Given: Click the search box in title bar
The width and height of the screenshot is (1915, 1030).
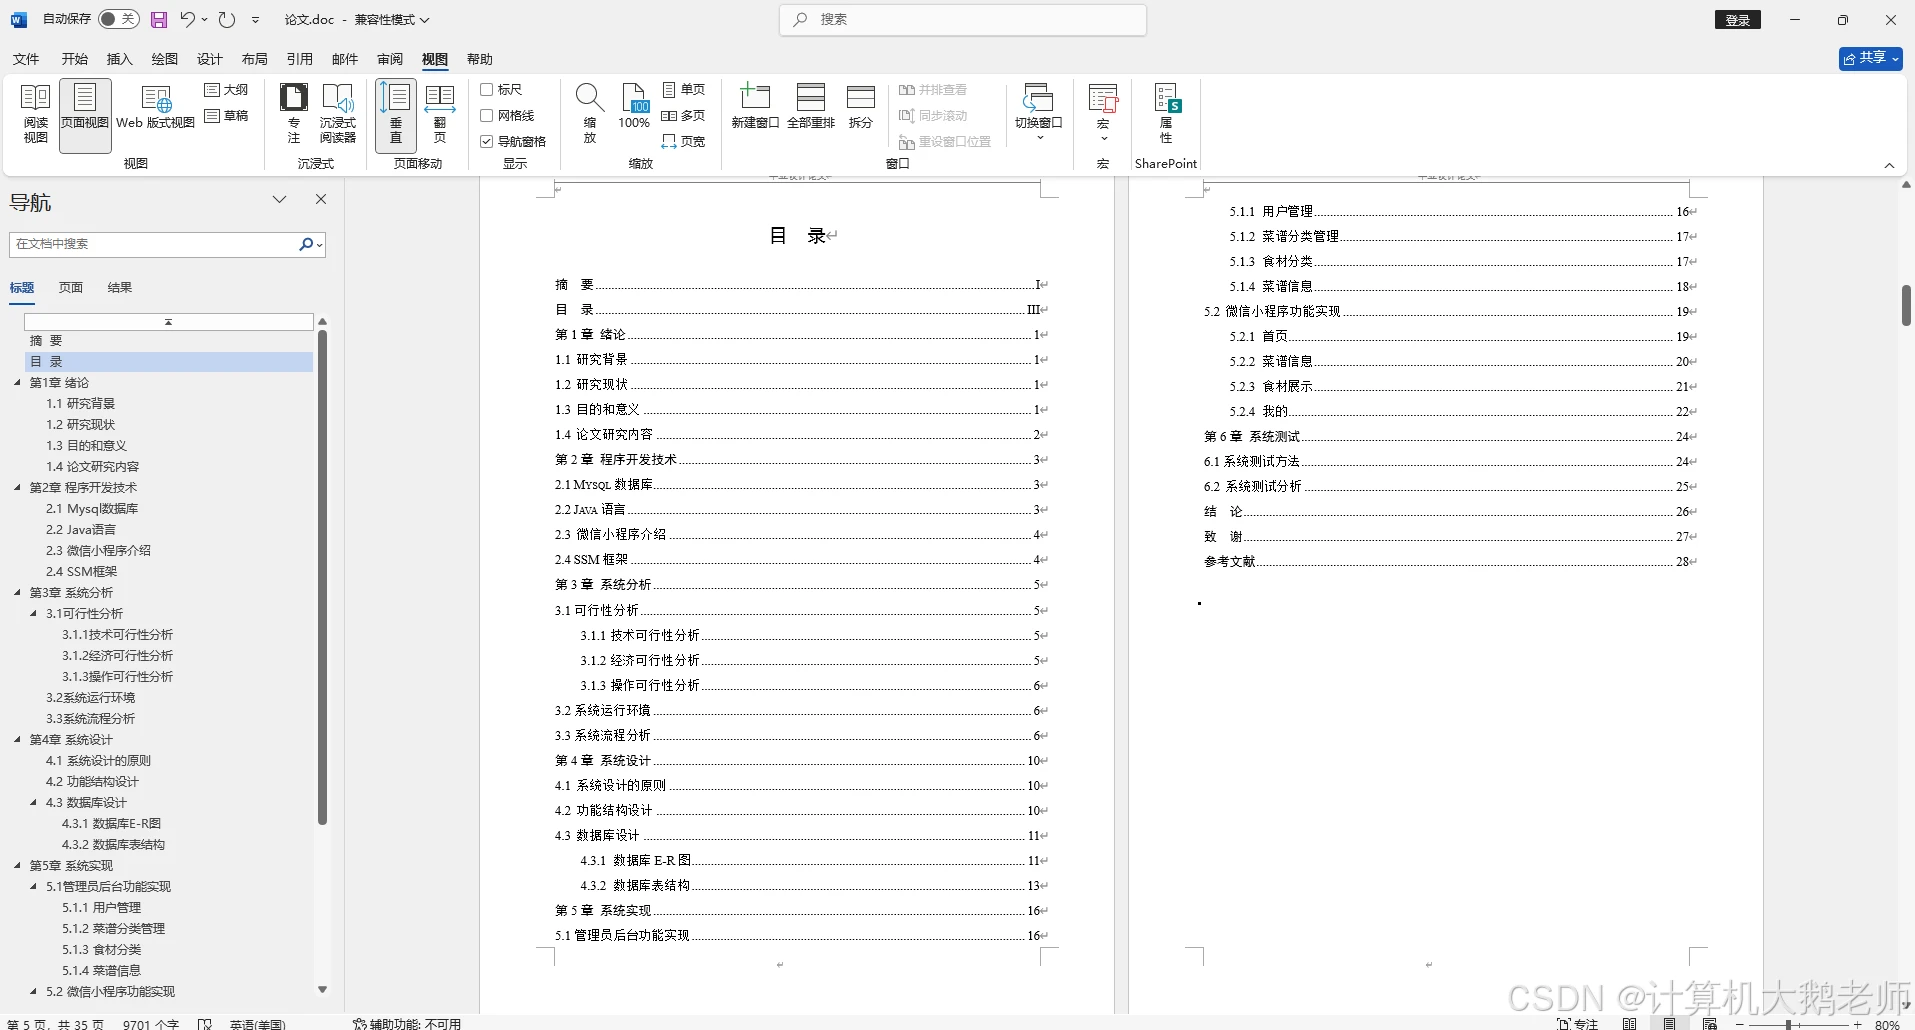Looking at the screenshot, I should tap(963, 20).
